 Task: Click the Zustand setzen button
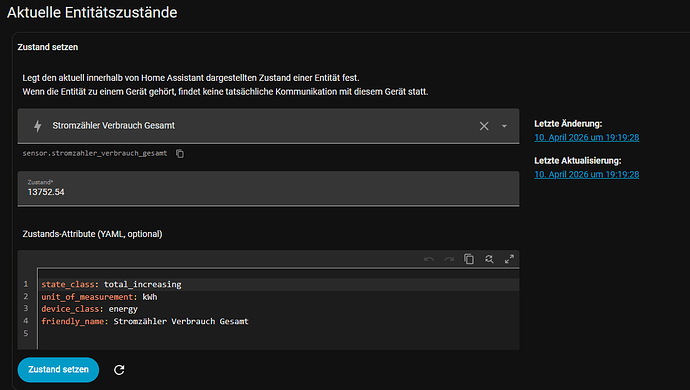tap(58, 370)
